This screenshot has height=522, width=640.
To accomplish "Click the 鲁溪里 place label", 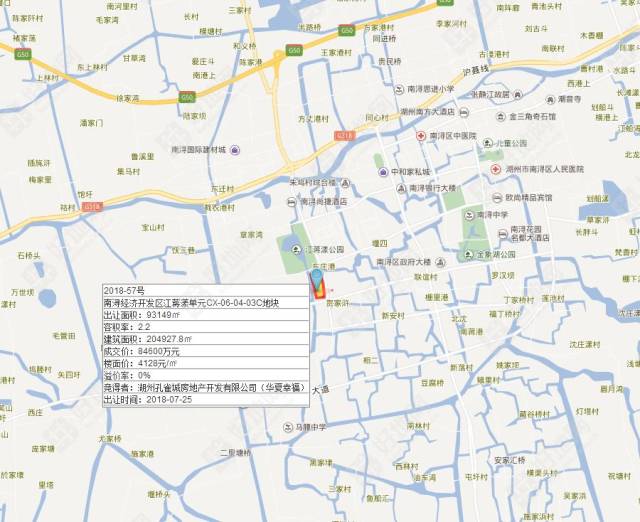I will (142, 157).
